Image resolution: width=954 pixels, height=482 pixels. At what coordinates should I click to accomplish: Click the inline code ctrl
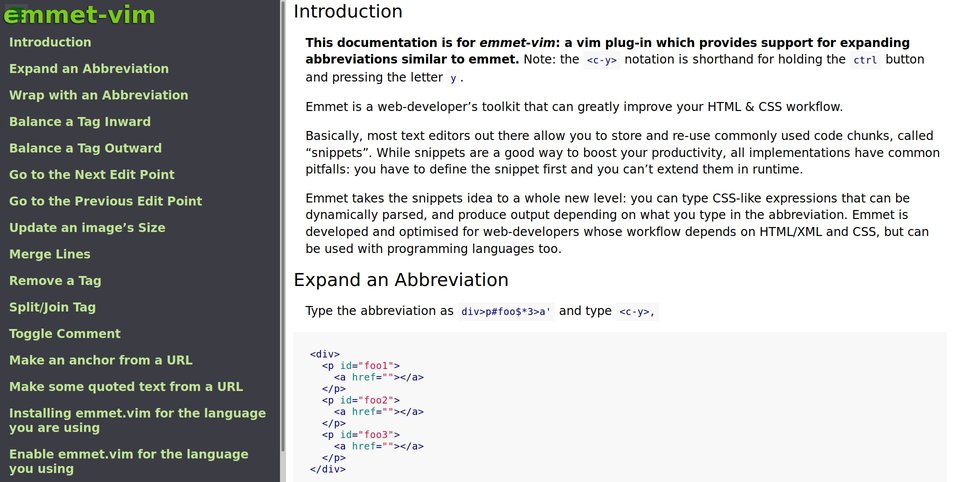(865, 60)
